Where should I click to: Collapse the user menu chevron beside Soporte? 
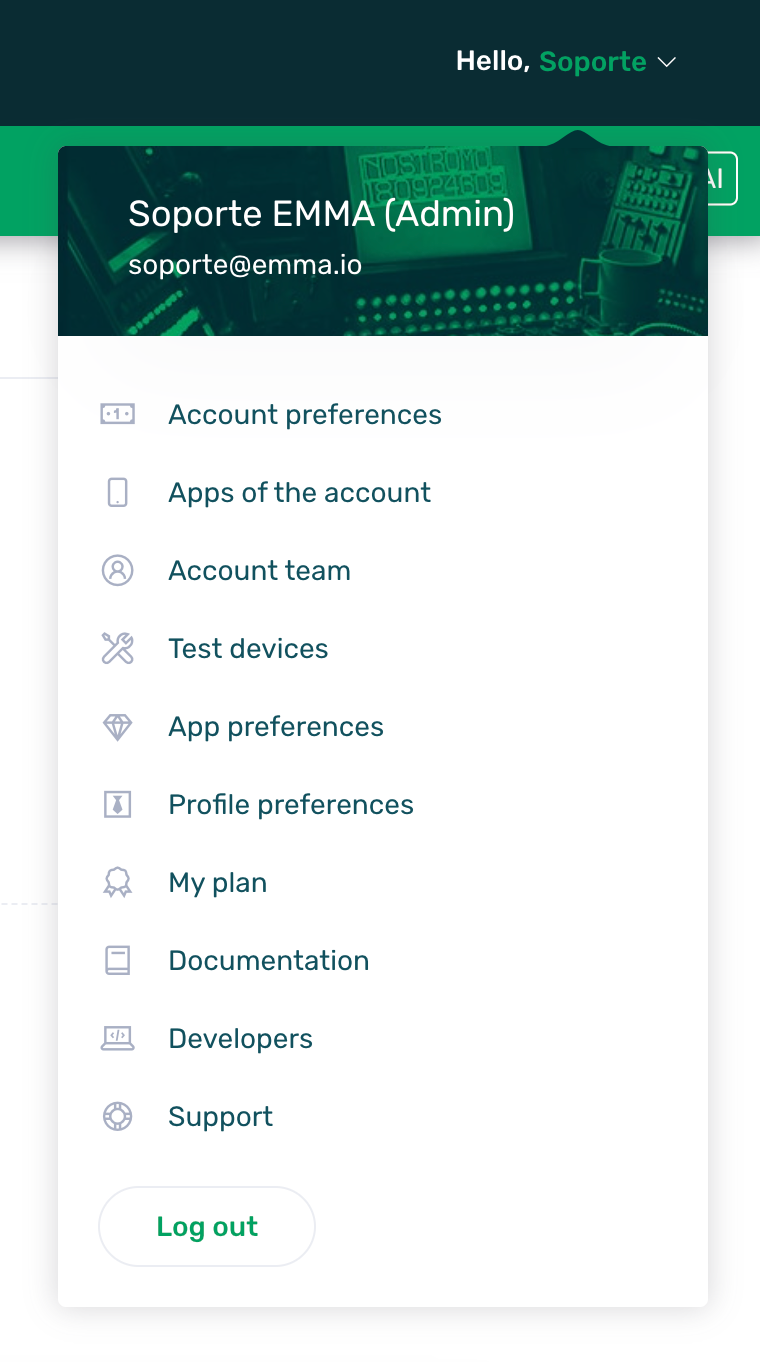(667, 63)
